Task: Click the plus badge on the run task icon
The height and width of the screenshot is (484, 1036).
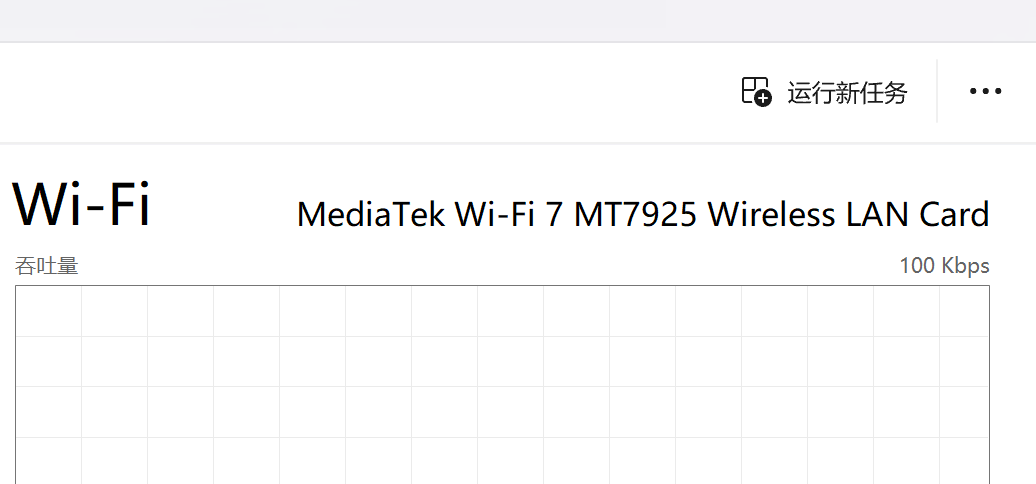Action: (763, 98)
